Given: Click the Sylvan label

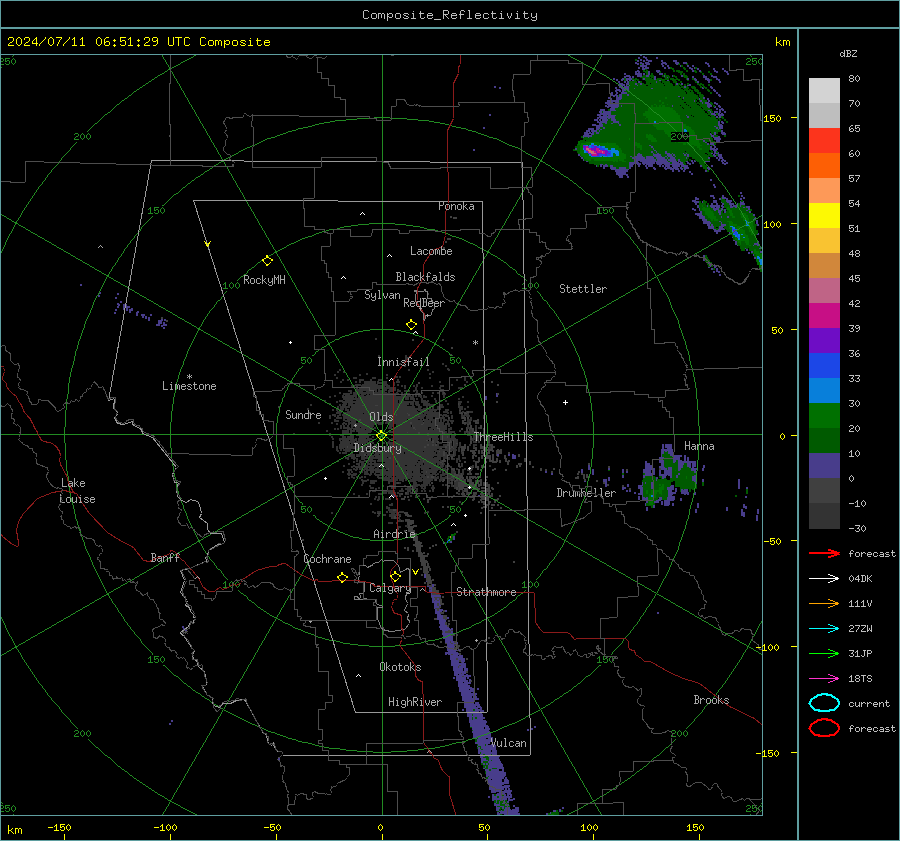Looking at the screenshot, I should coord(382,295).
